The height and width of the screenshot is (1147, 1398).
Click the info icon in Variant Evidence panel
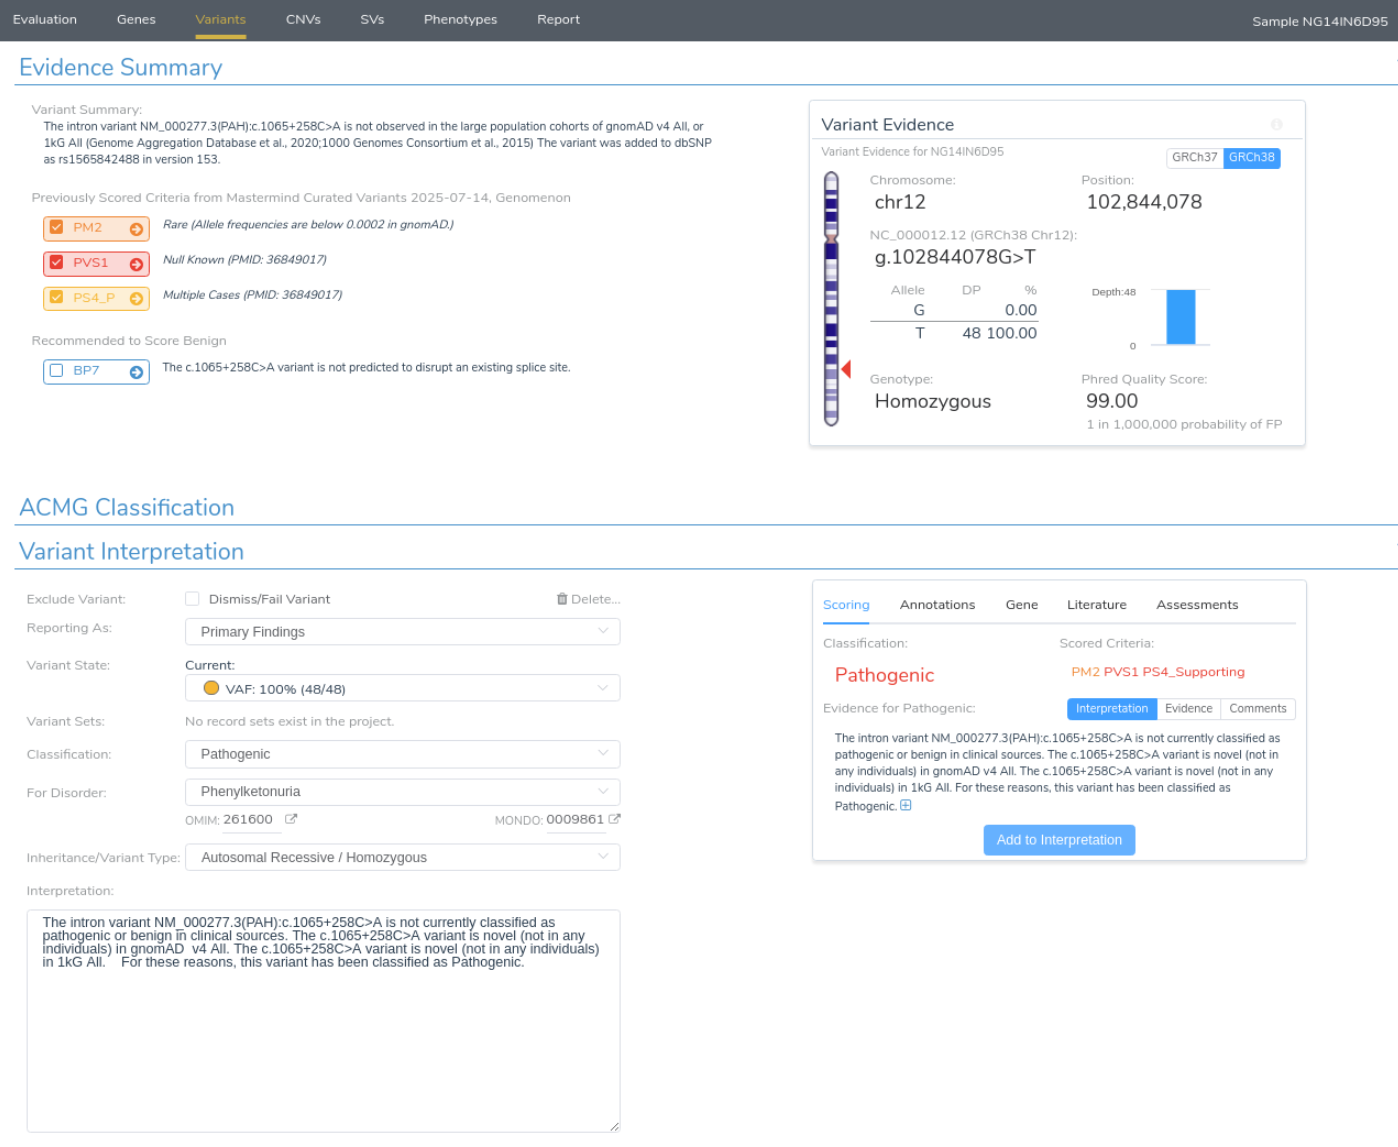coord(1276,124)
